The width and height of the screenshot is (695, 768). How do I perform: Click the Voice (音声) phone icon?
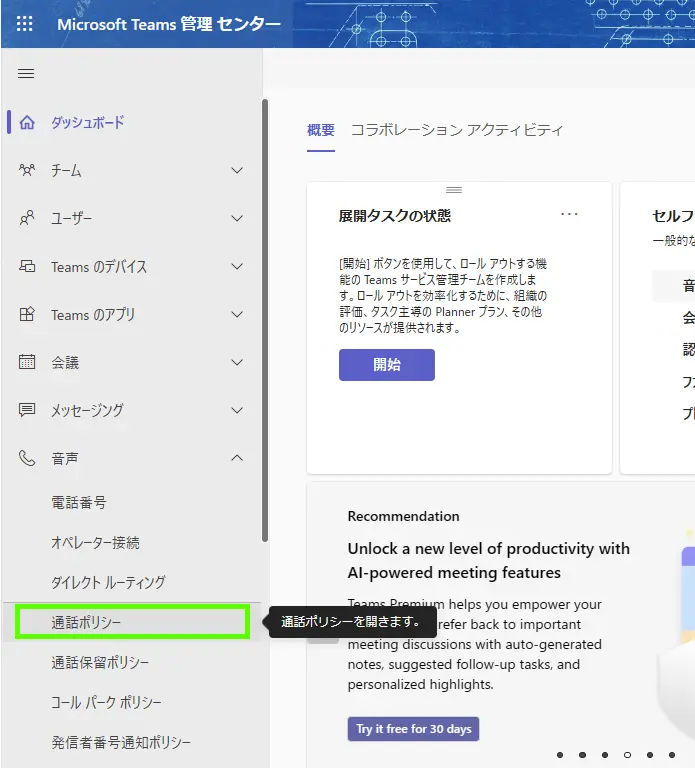pos(27,458)
